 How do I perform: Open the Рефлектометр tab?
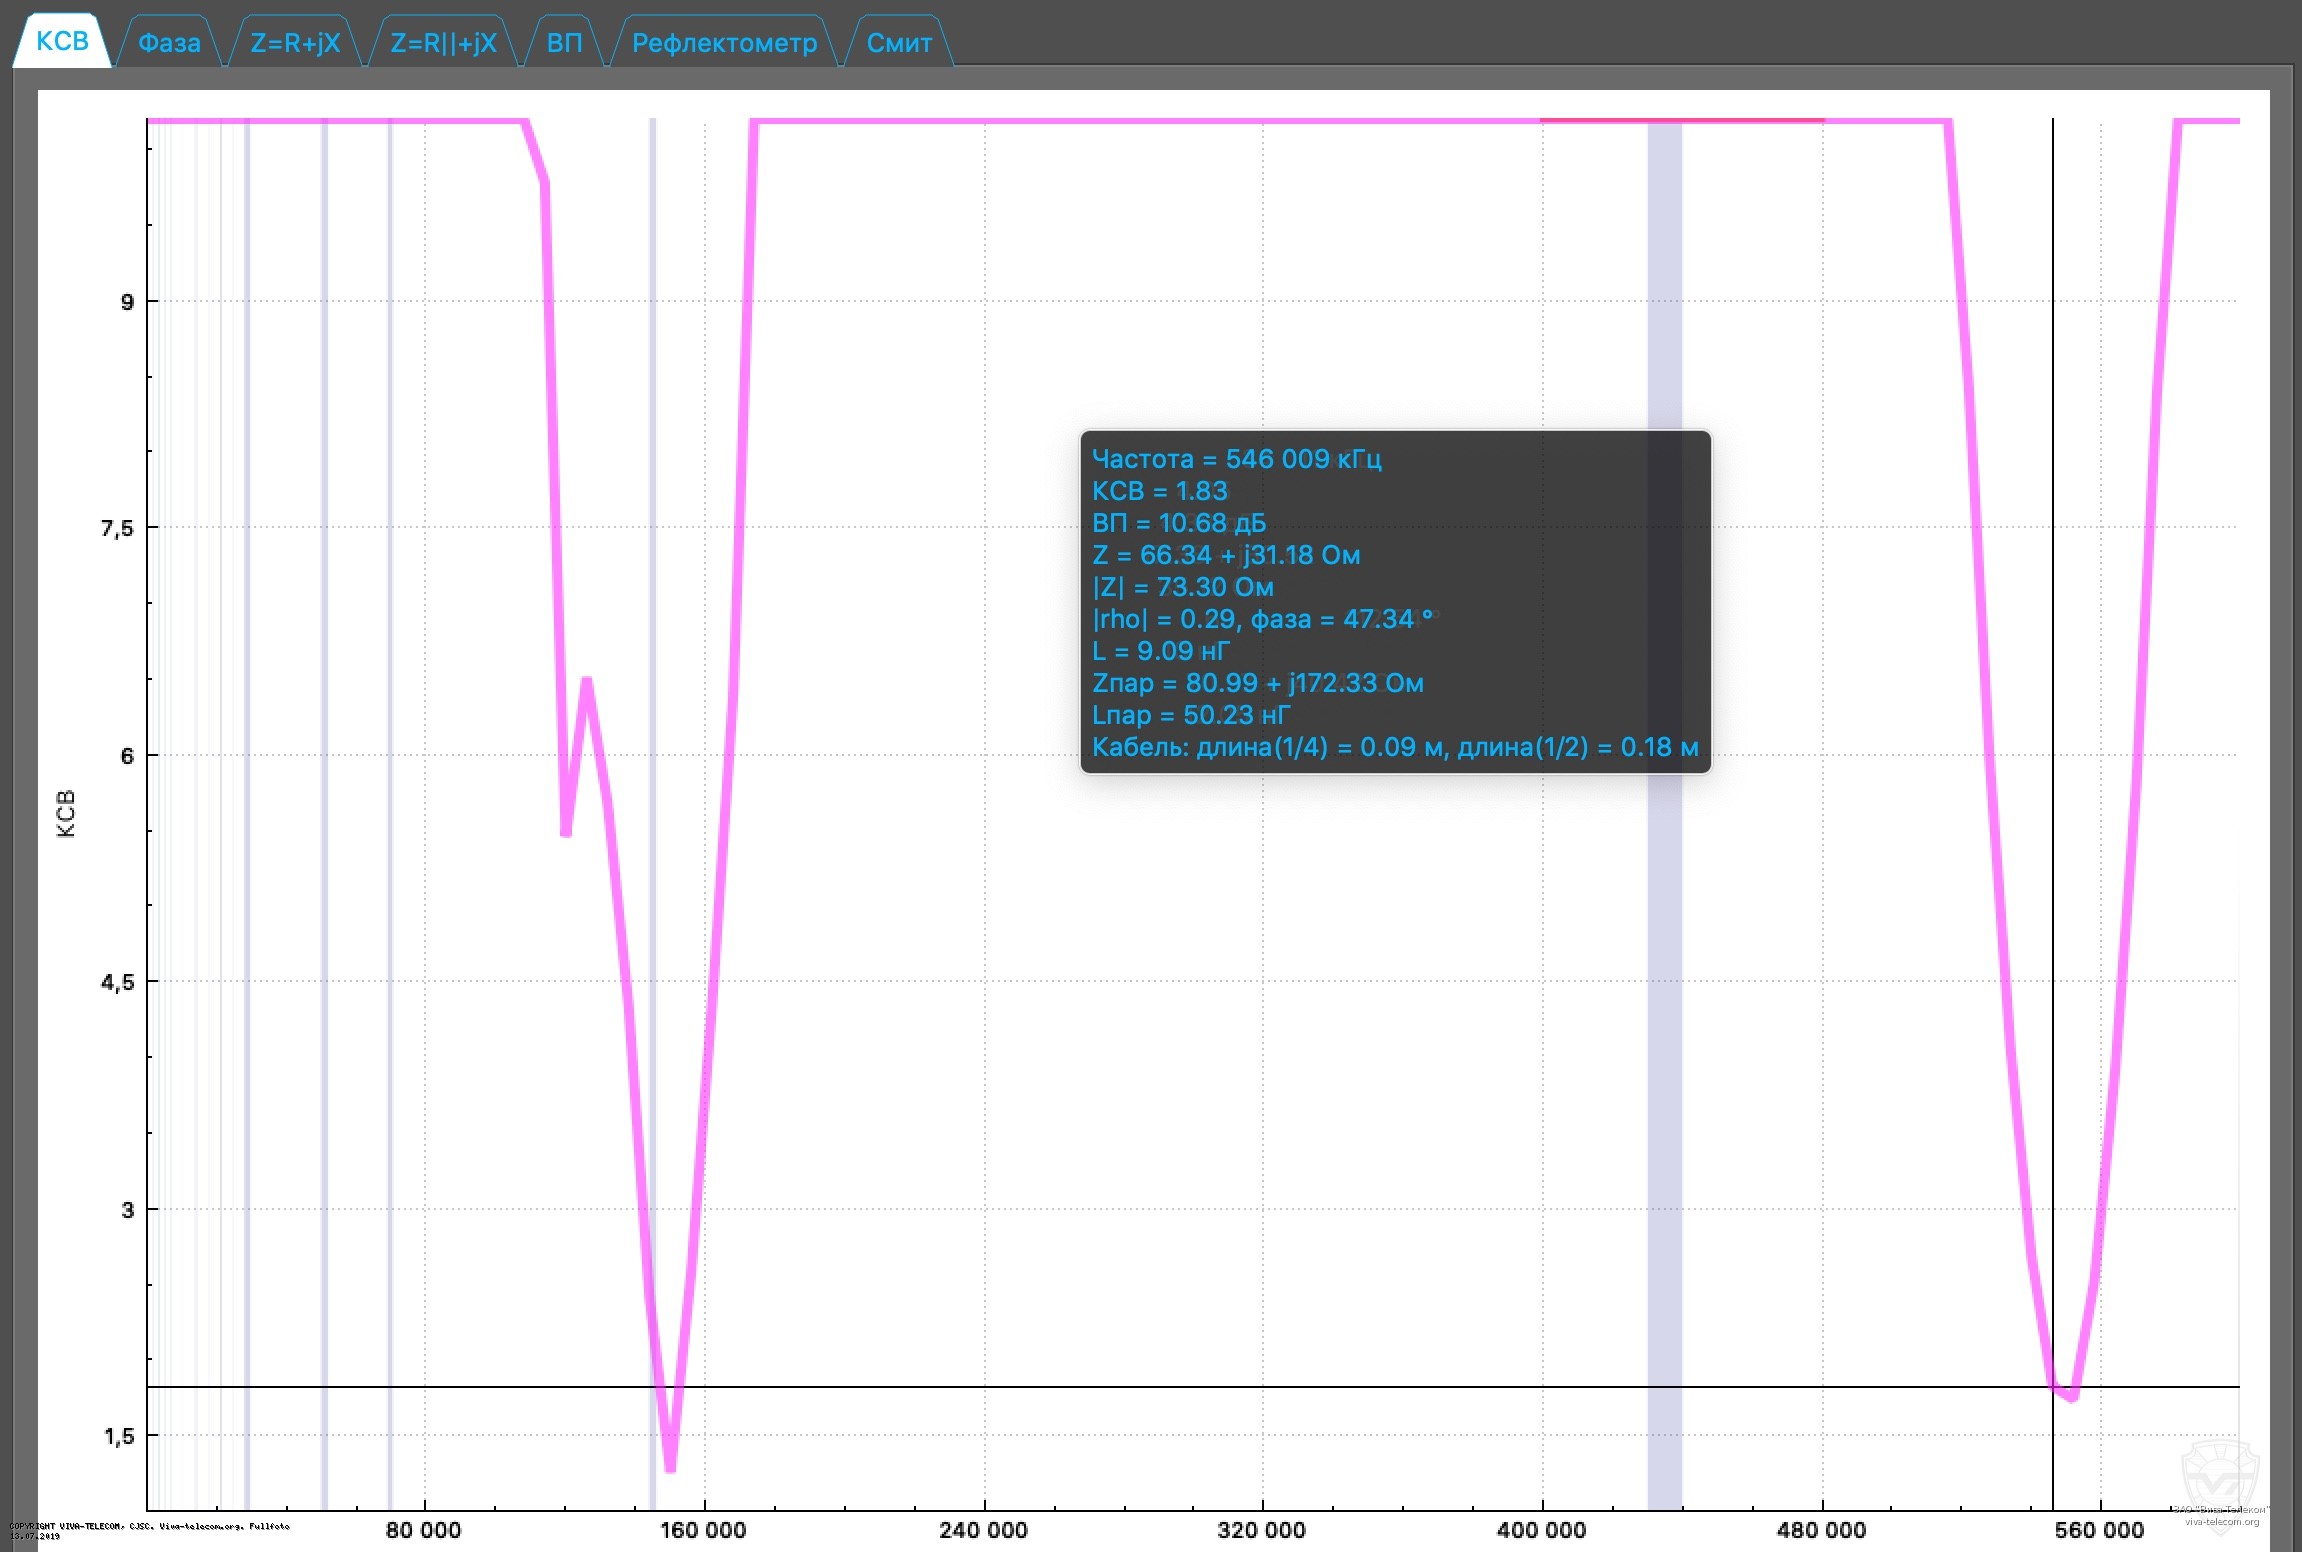(724, 43)
